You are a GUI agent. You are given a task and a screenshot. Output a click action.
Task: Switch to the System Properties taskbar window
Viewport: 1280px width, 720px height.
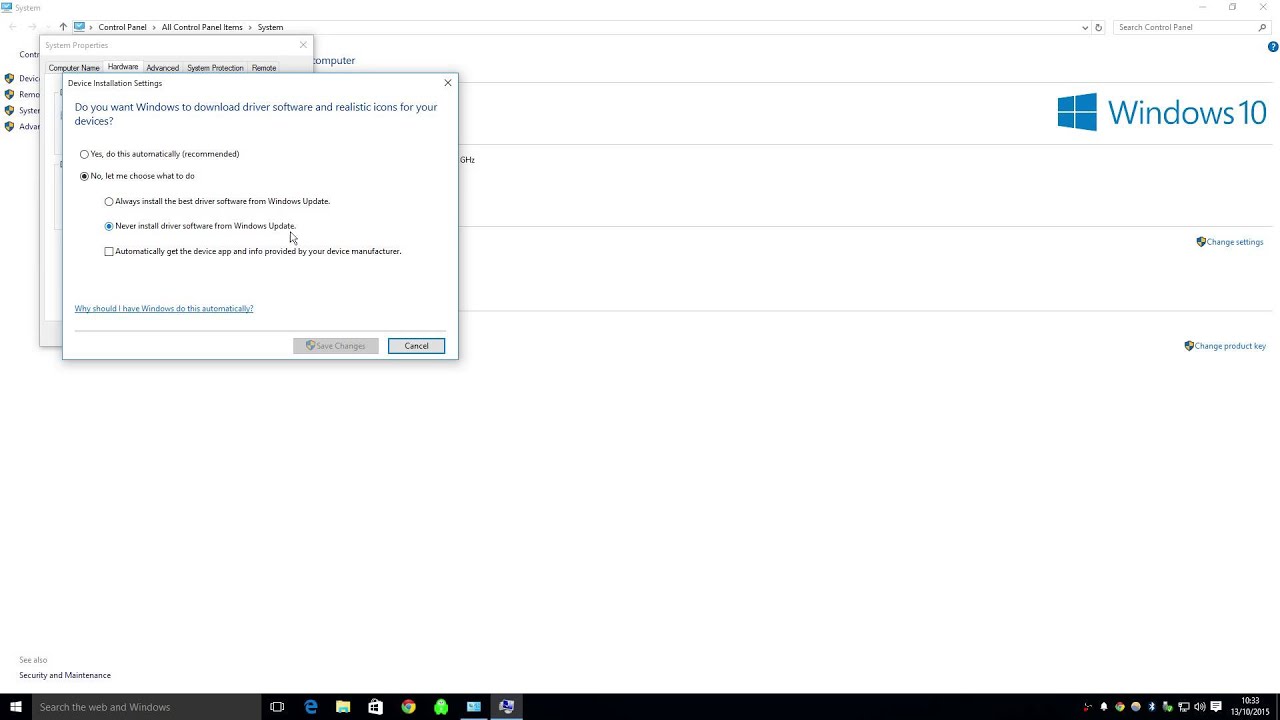click(506, 707)
